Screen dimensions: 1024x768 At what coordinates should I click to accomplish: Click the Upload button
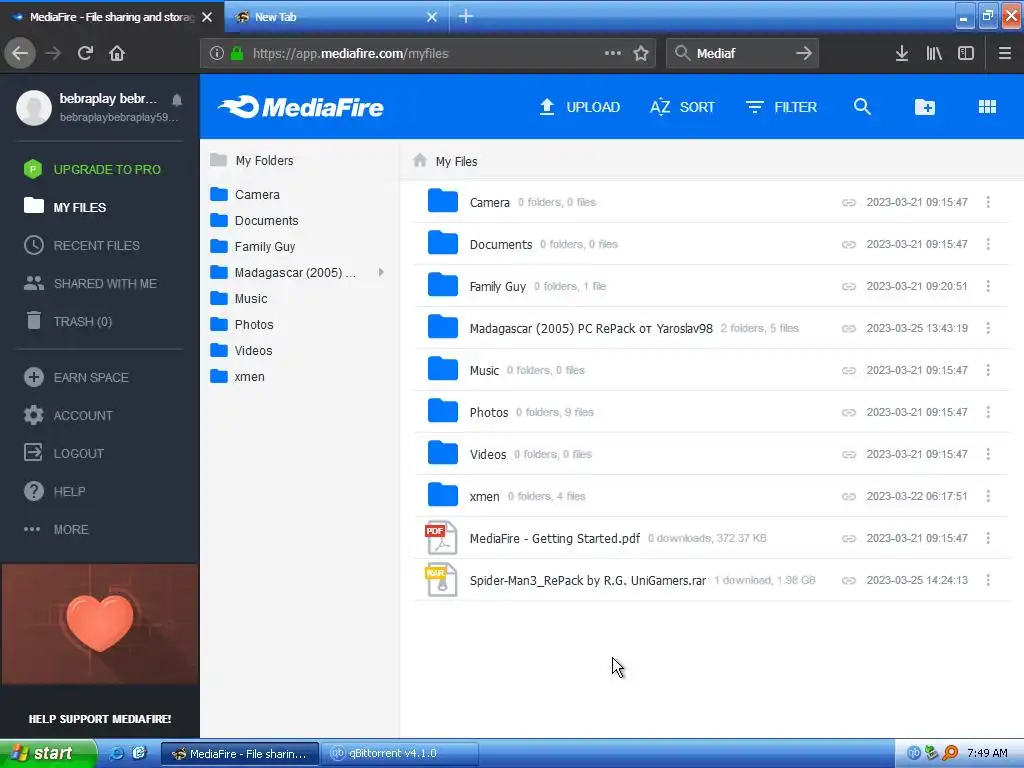pos(579,107)
